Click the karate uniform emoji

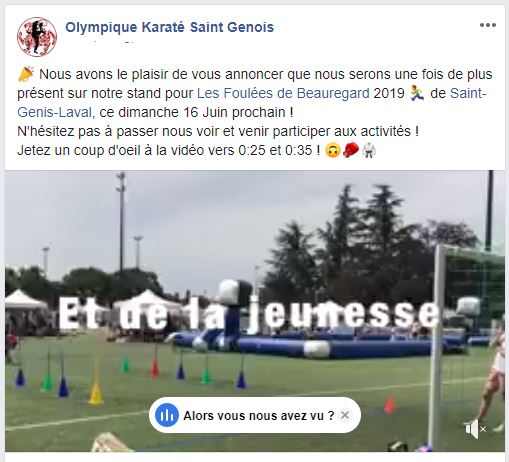coord(369,150)
